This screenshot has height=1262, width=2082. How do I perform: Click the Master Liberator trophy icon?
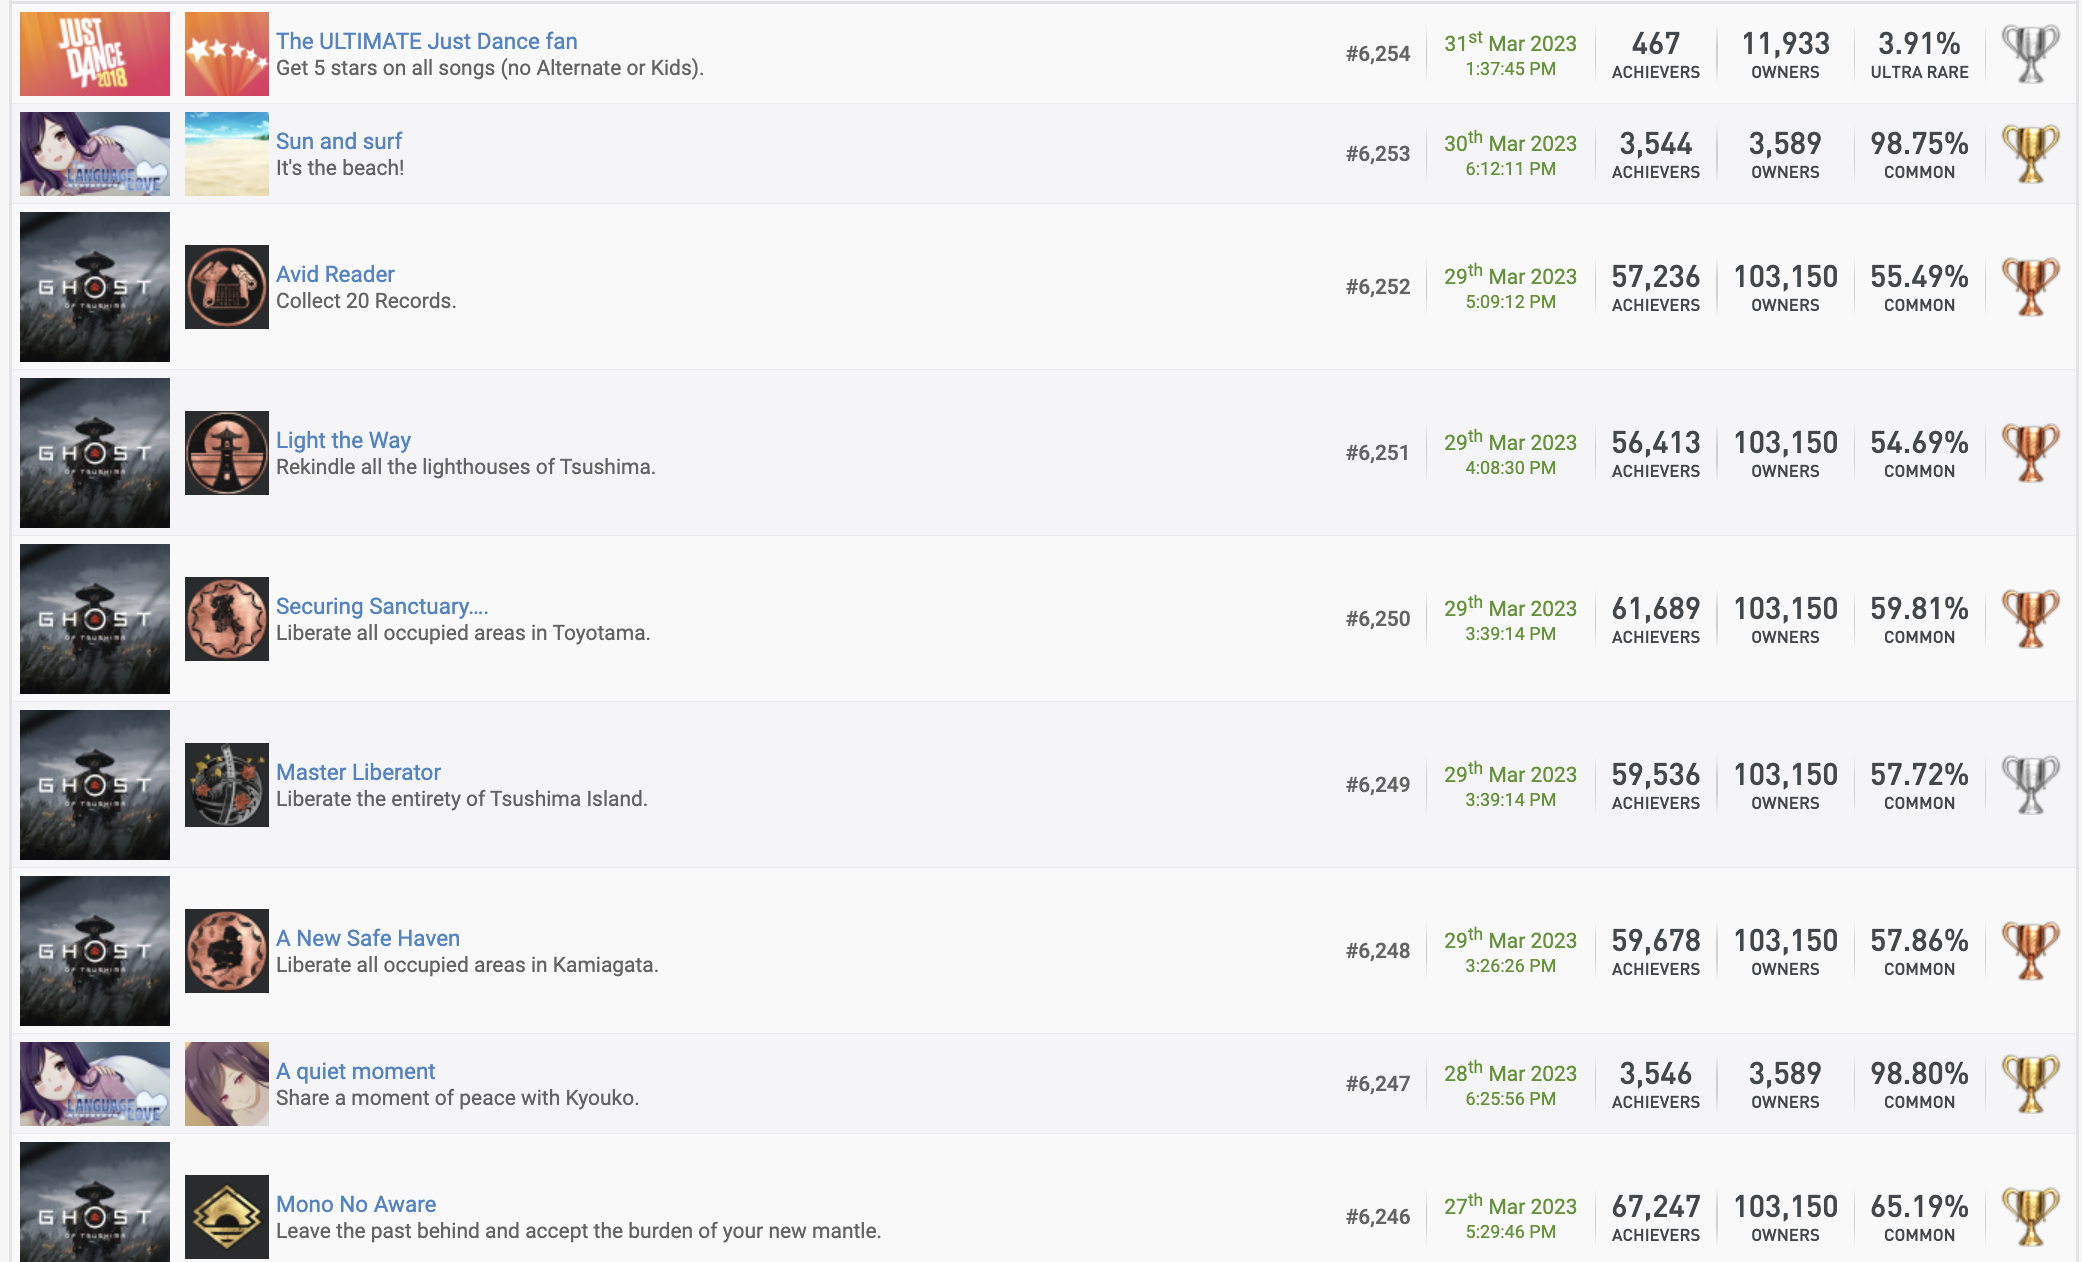pos(227,785)
